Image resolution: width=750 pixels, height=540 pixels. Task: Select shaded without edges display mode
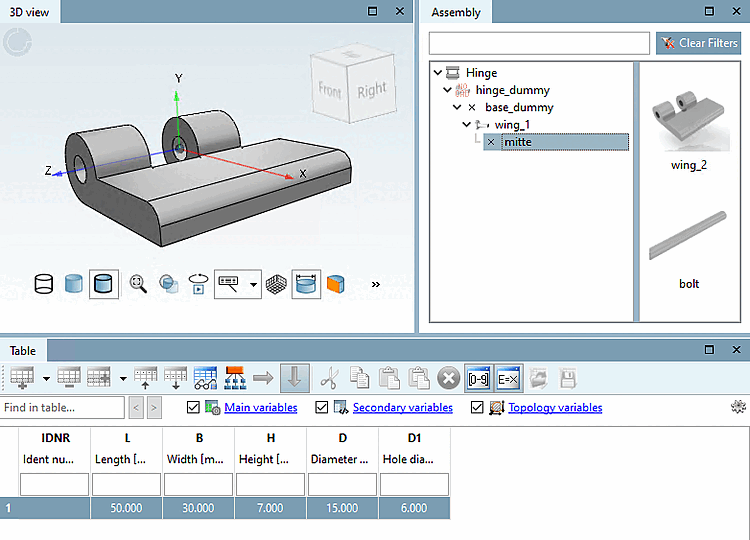click(74, 284)
